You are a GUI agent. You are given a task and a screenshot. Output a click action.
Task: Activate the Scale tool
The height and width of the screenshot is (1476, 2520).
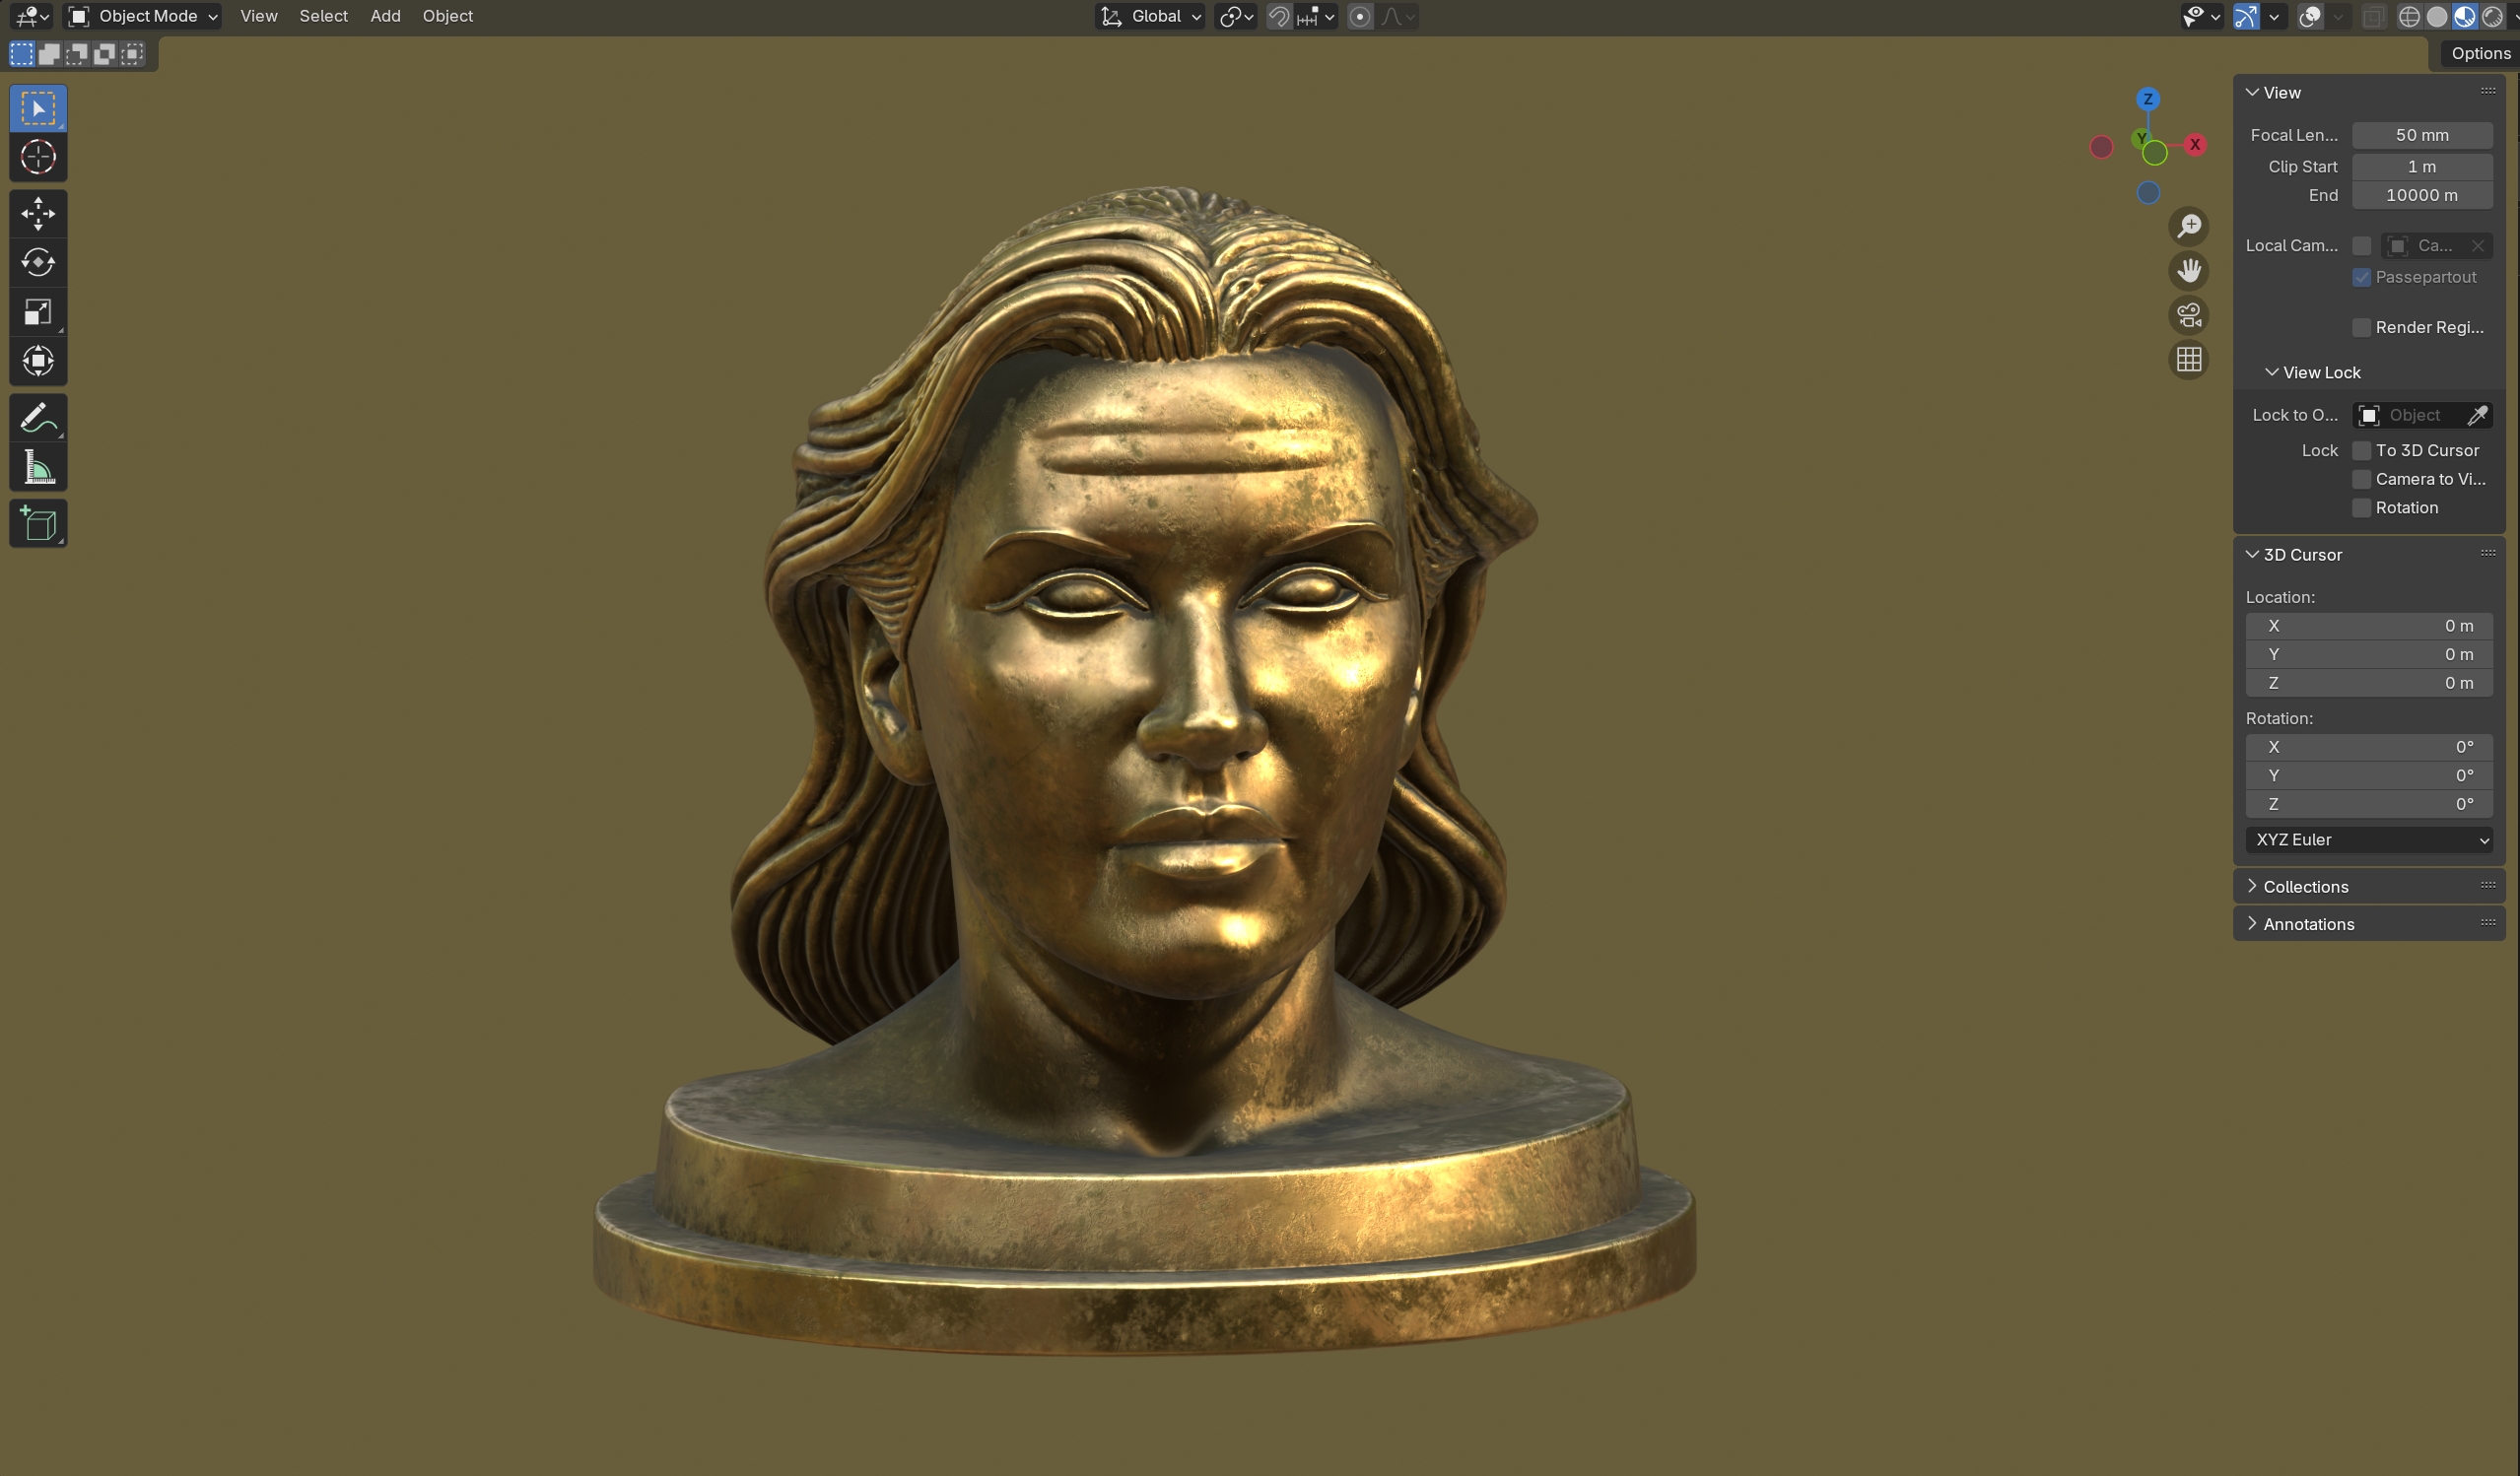pos(38,312)
